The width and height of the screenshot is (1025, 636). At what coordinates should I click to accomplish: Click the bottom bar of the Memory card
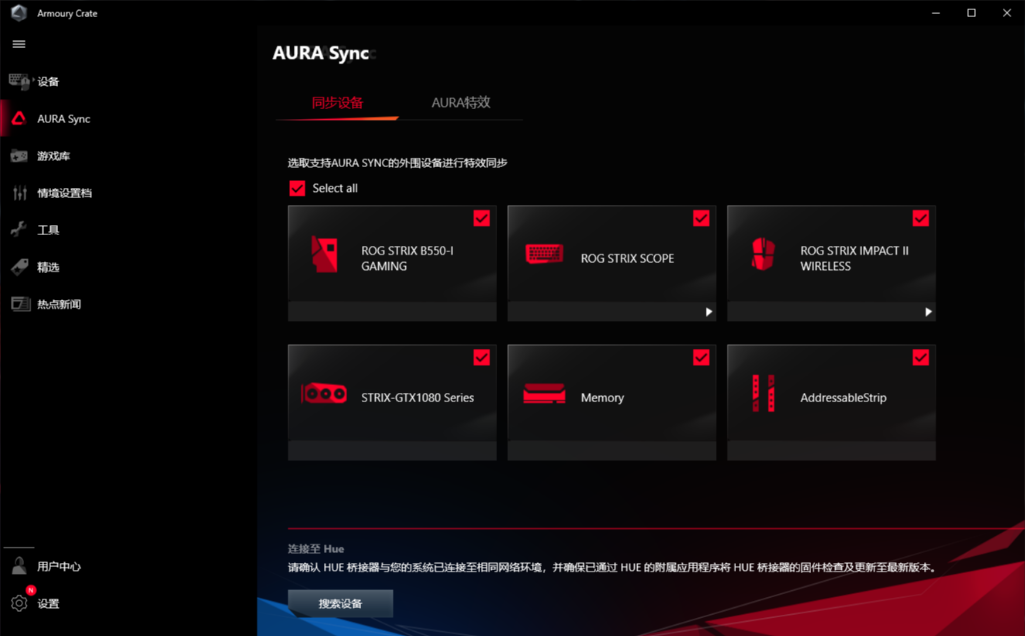tap(612, 450)
